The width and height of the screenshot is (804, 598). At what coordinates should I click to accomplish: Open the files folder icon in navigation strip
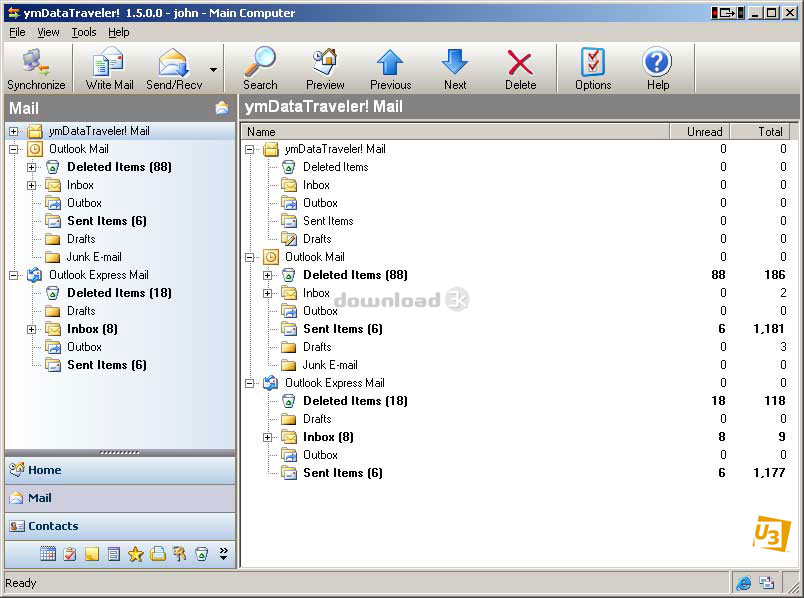click(x=158, y=554)
